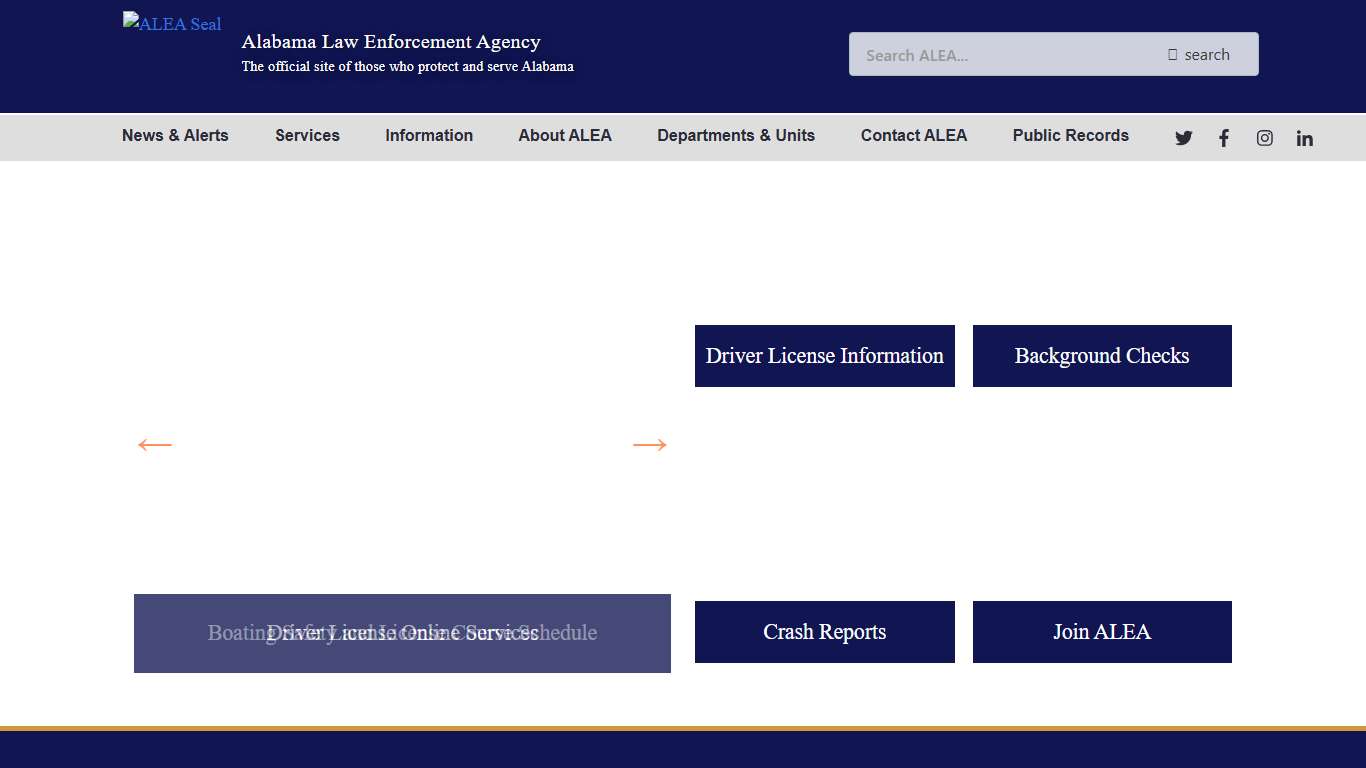Click the ALEA Seal logo
This screenshot has height=768, width=1366.
(x=171, y=23)
